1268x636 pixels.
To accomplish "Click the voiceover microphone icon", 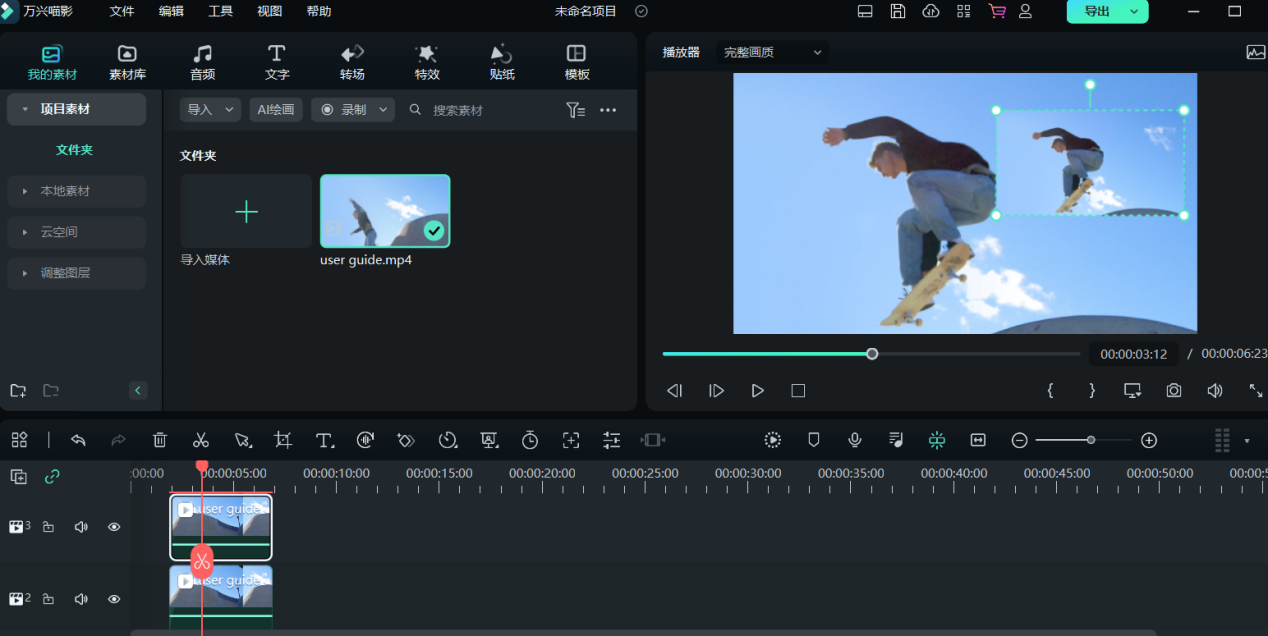I will click(x=855, y=440).
